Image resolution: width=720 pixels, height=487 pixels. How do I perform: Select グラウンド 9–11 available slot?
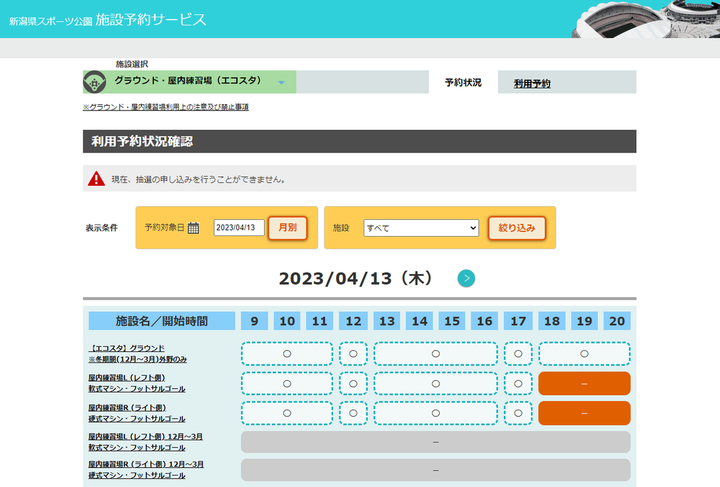(286, 354)
